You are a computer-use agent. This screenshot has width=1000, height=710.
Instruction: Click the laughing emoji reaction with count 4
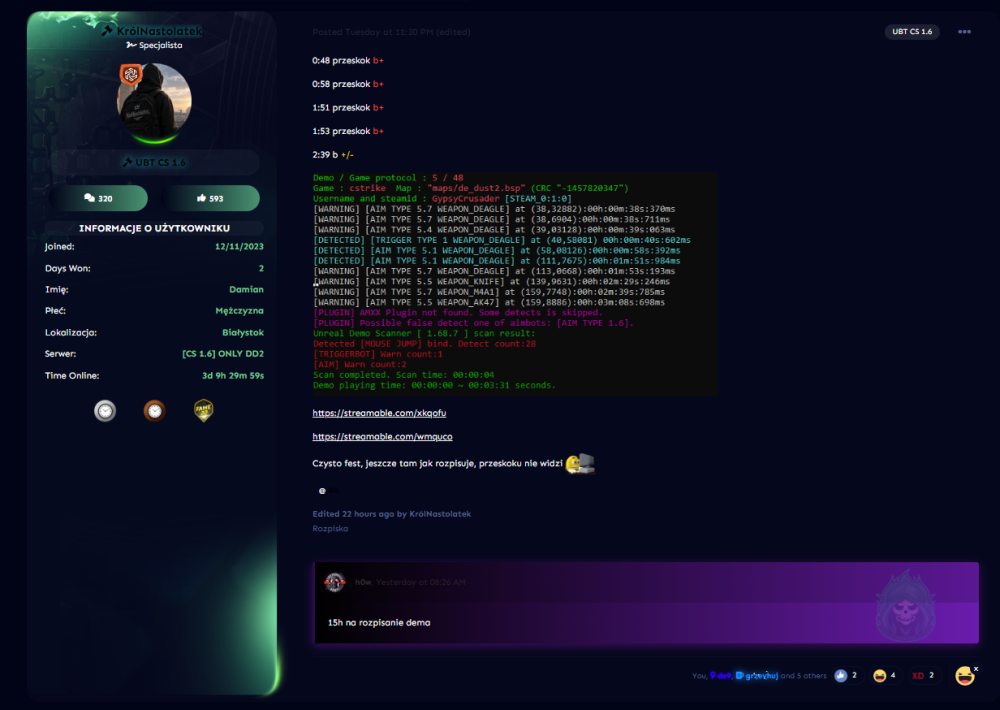pyautogui.click(x=886, y=676)
